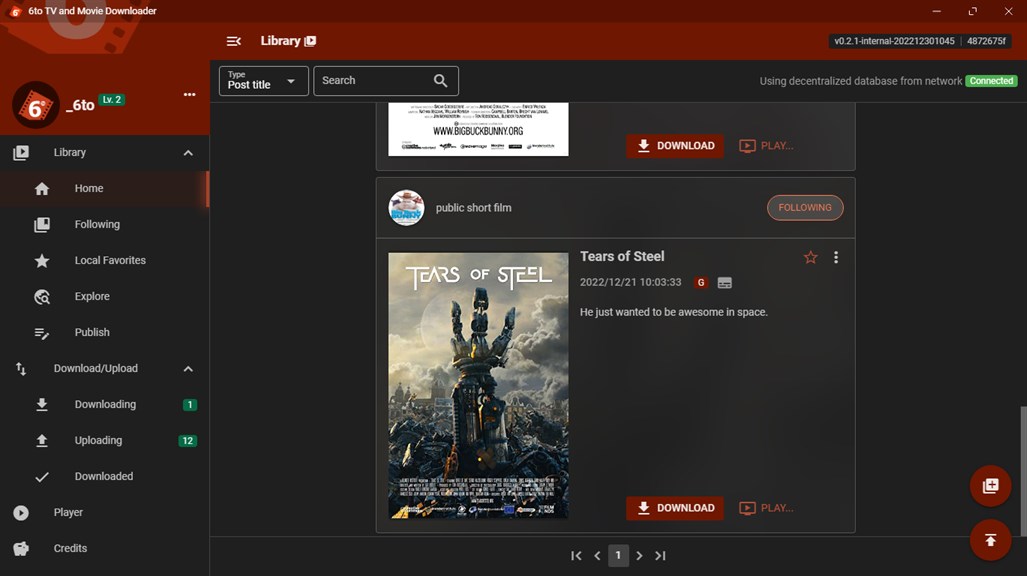Open Following in the sidebar
This screenshot has width=1027, height=576.
coord(104,225)
